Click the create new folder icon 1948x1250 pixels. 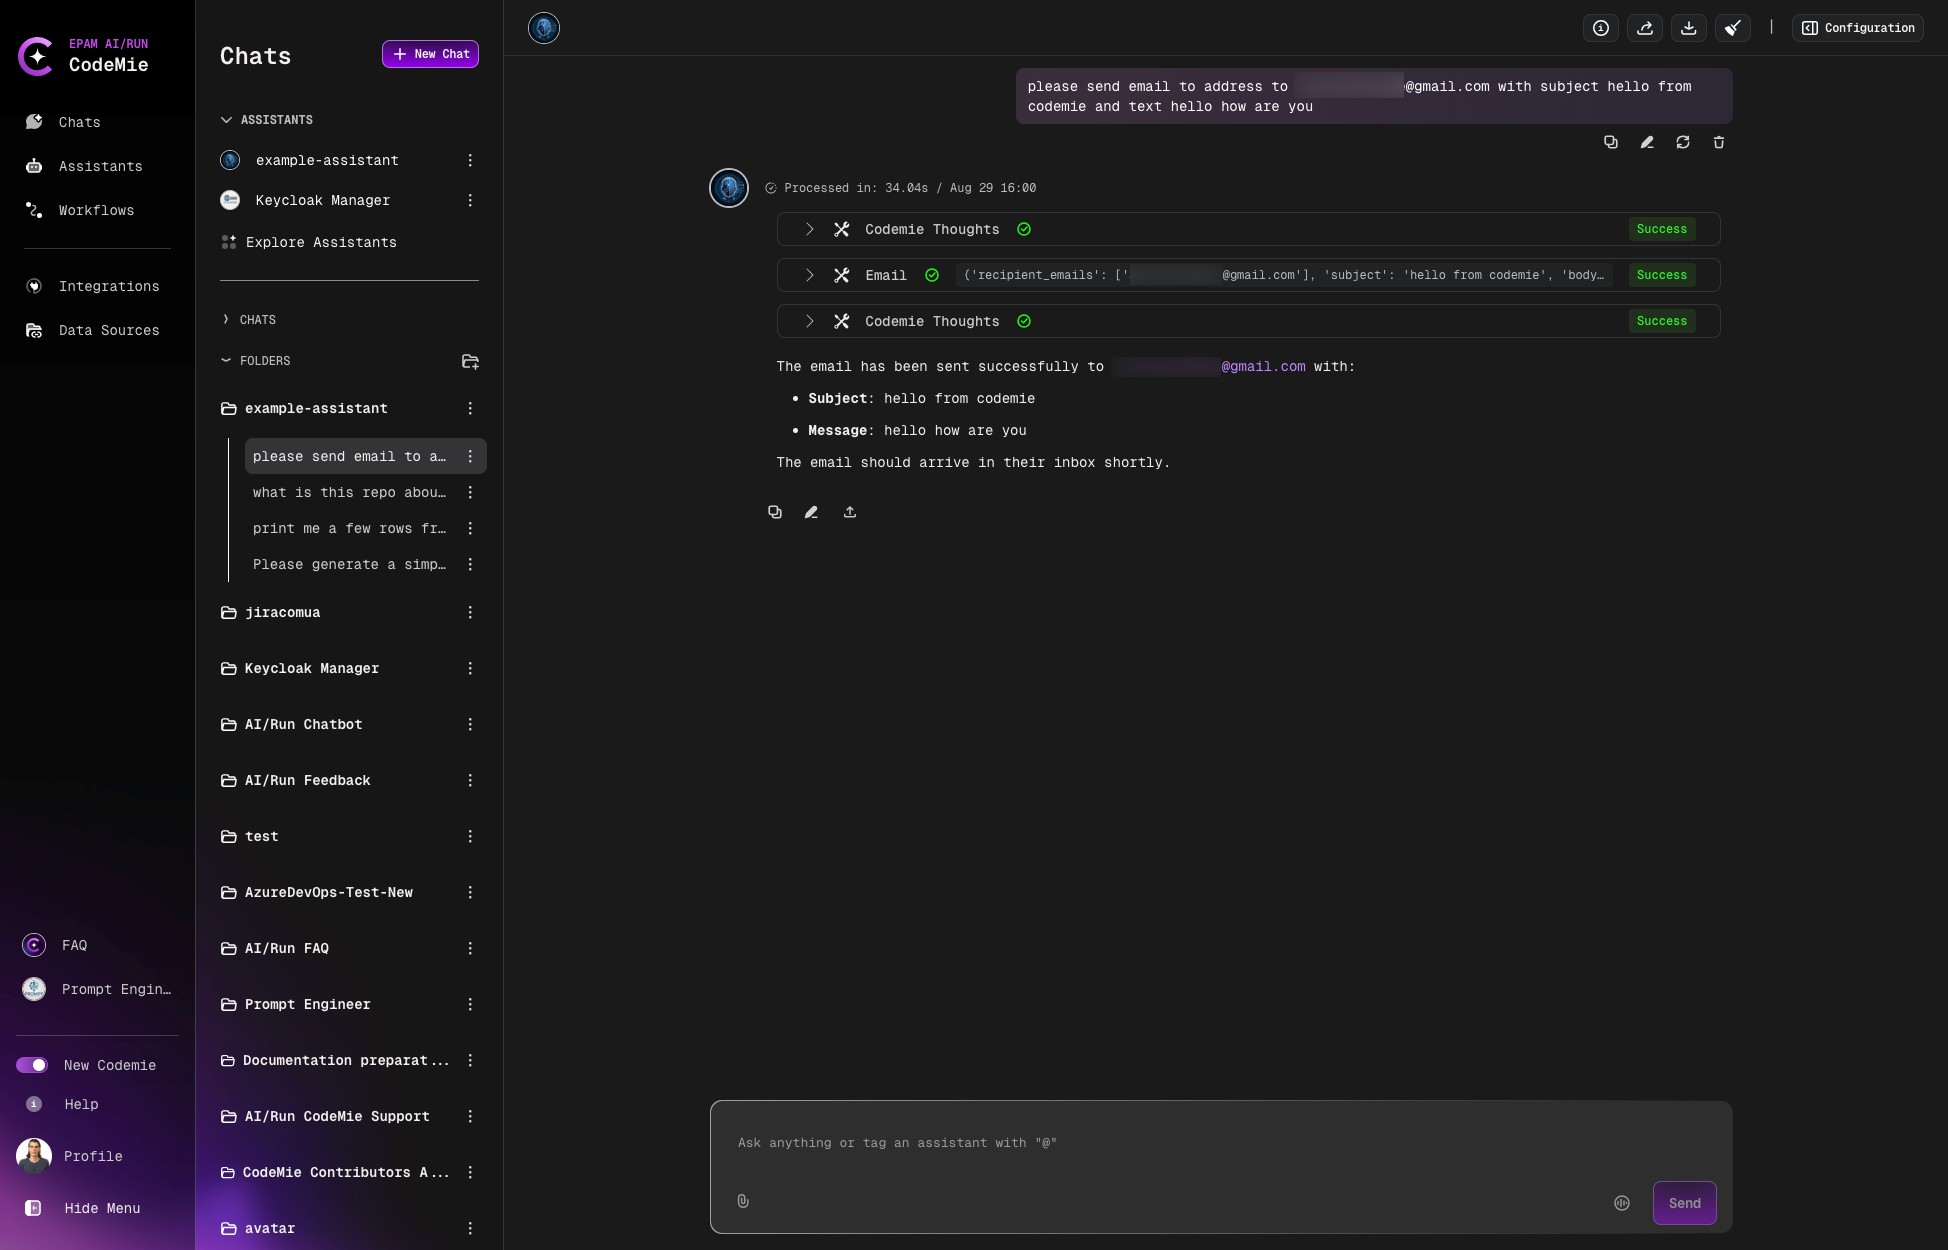coord(470,361)
